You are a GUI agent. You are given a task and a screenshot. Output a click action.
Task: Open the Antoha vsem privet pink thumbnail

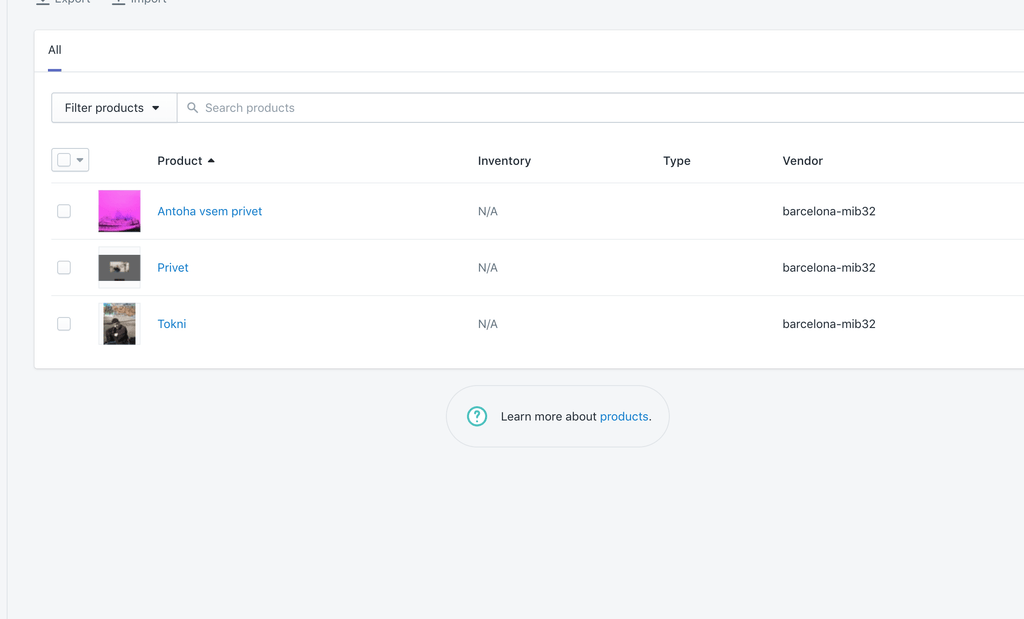coord(119,211)
